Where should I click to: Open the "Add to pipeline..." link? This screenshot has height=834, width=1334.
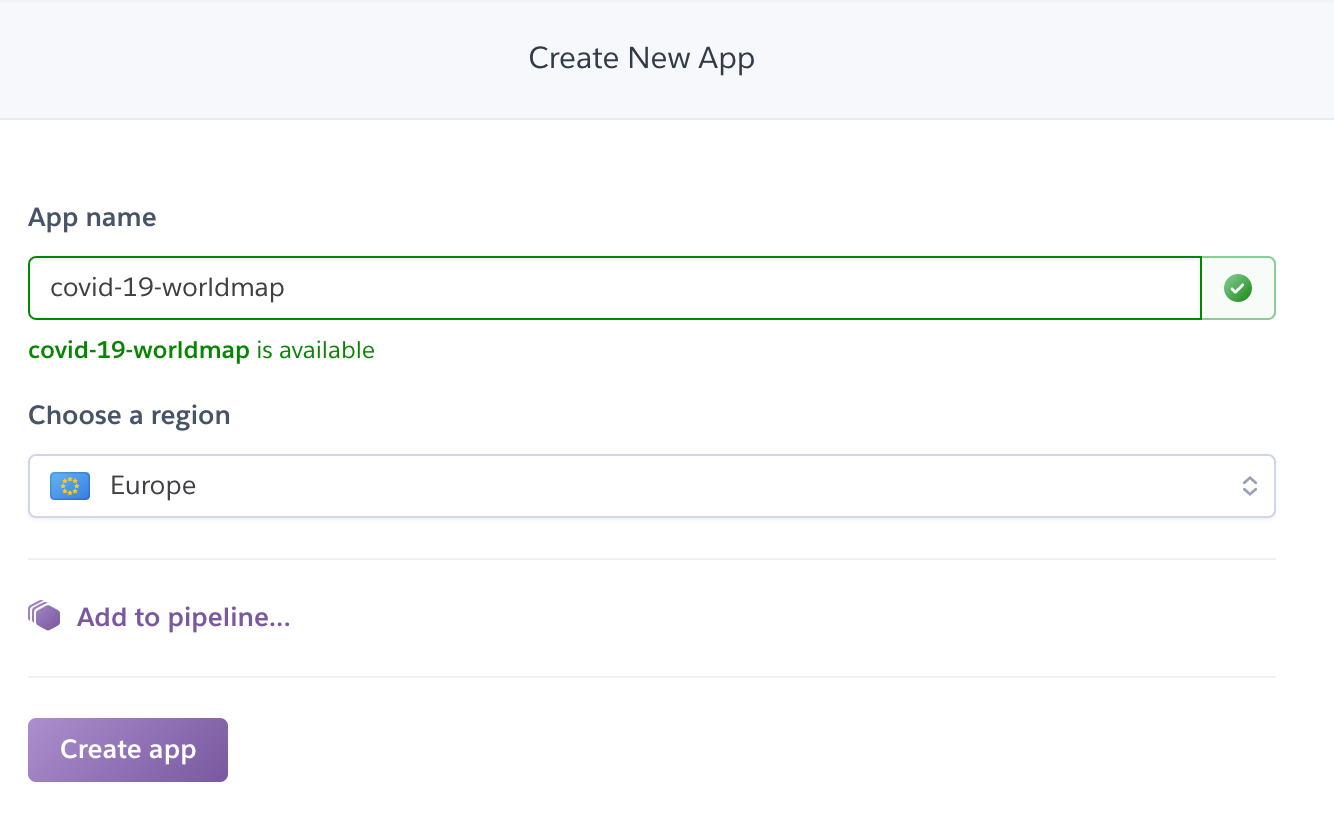point(183,617)
